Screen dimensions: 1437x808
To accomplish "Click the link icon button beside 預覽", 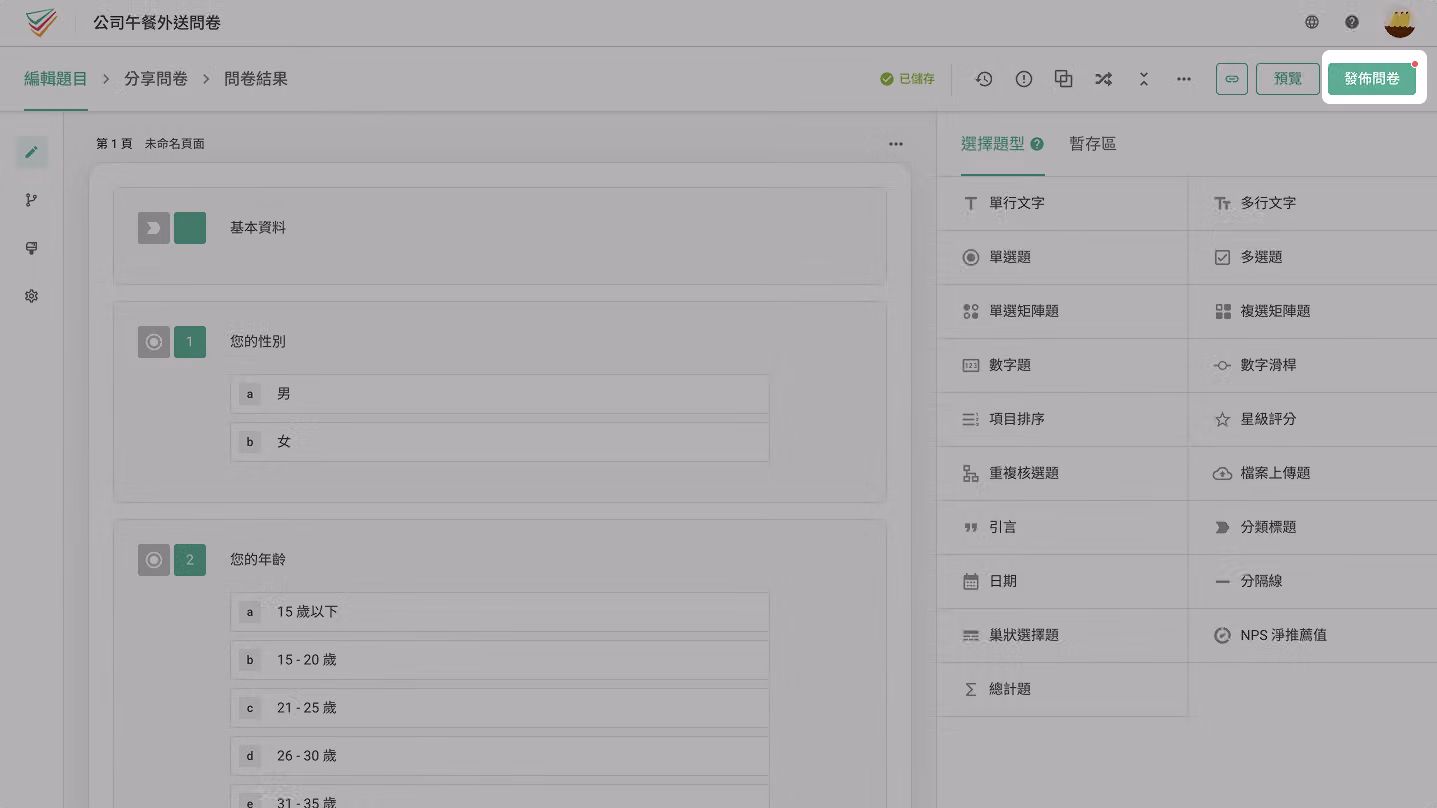I will pyautogui.click(x=1232, y=79).
